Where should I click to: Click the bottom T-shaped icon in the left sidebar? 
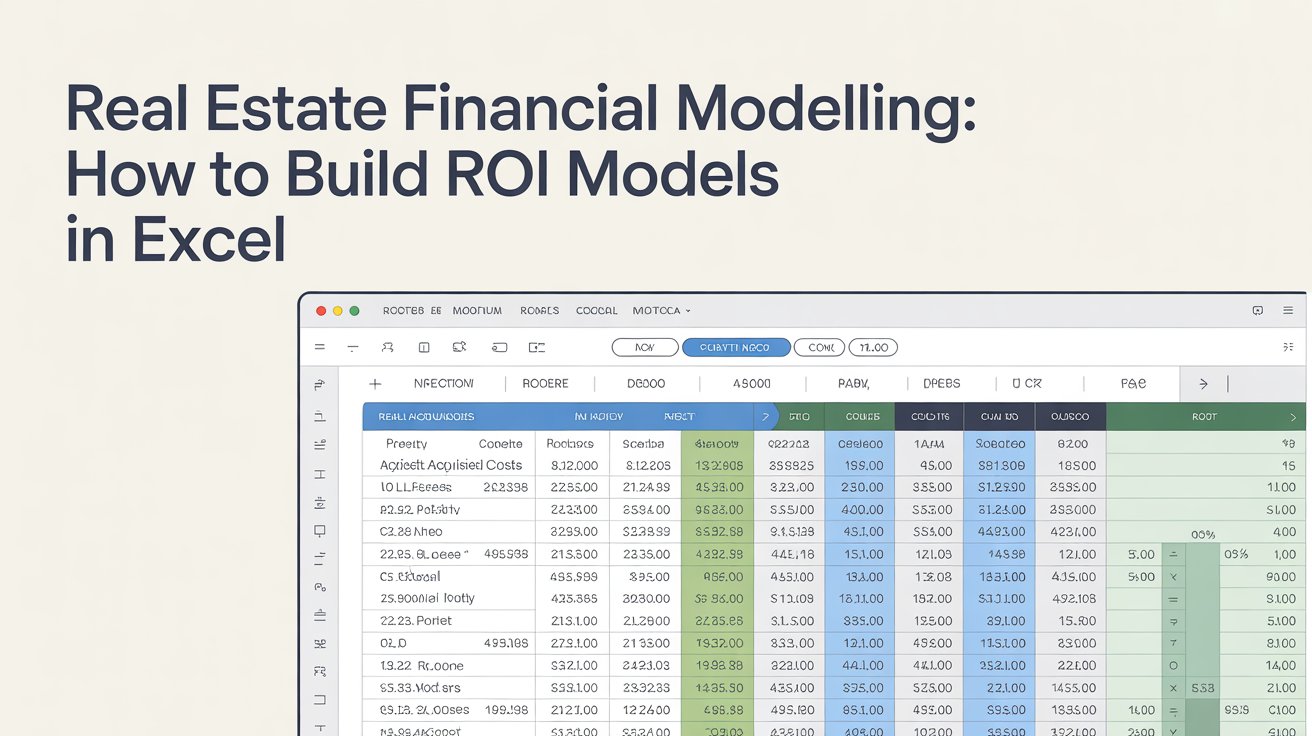coord(318,728)
